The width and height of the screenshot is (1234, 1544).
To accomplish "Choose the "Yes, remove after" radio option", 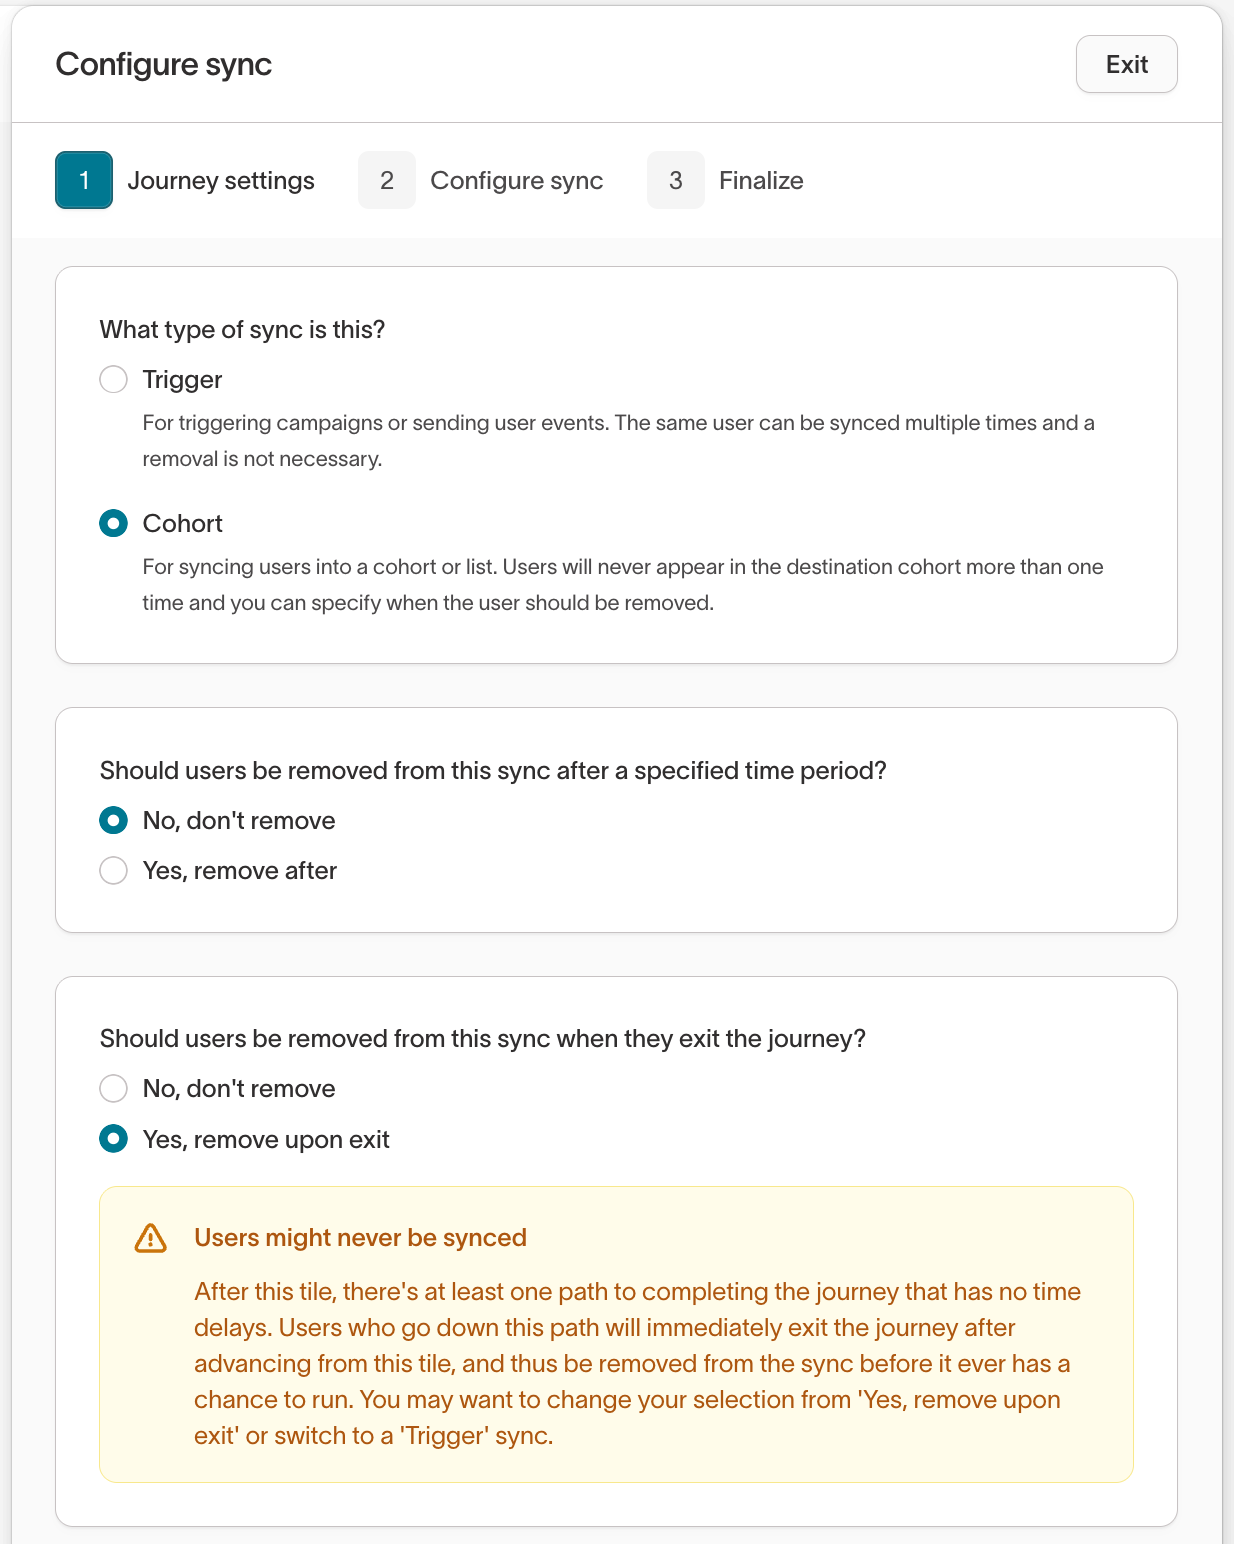I will click(114, 871).
